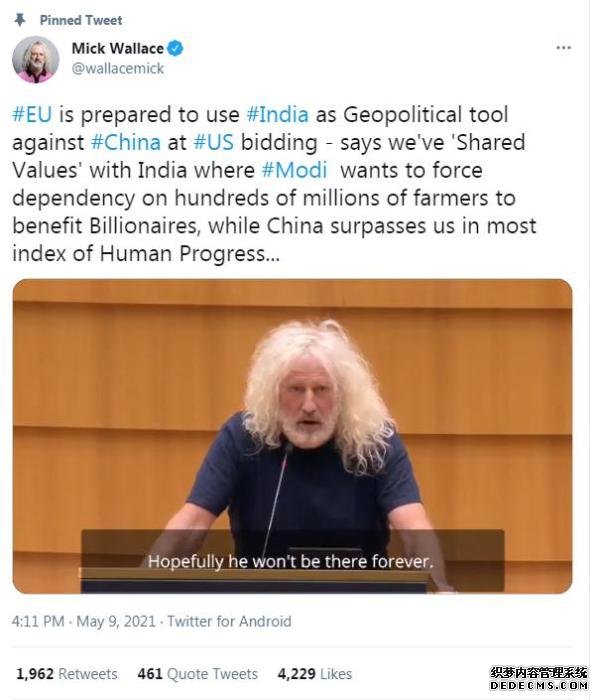This screenshot has width=599, height=700.
Task: Open Mick Wallace's profile avatar
Action: pos(36,59)
